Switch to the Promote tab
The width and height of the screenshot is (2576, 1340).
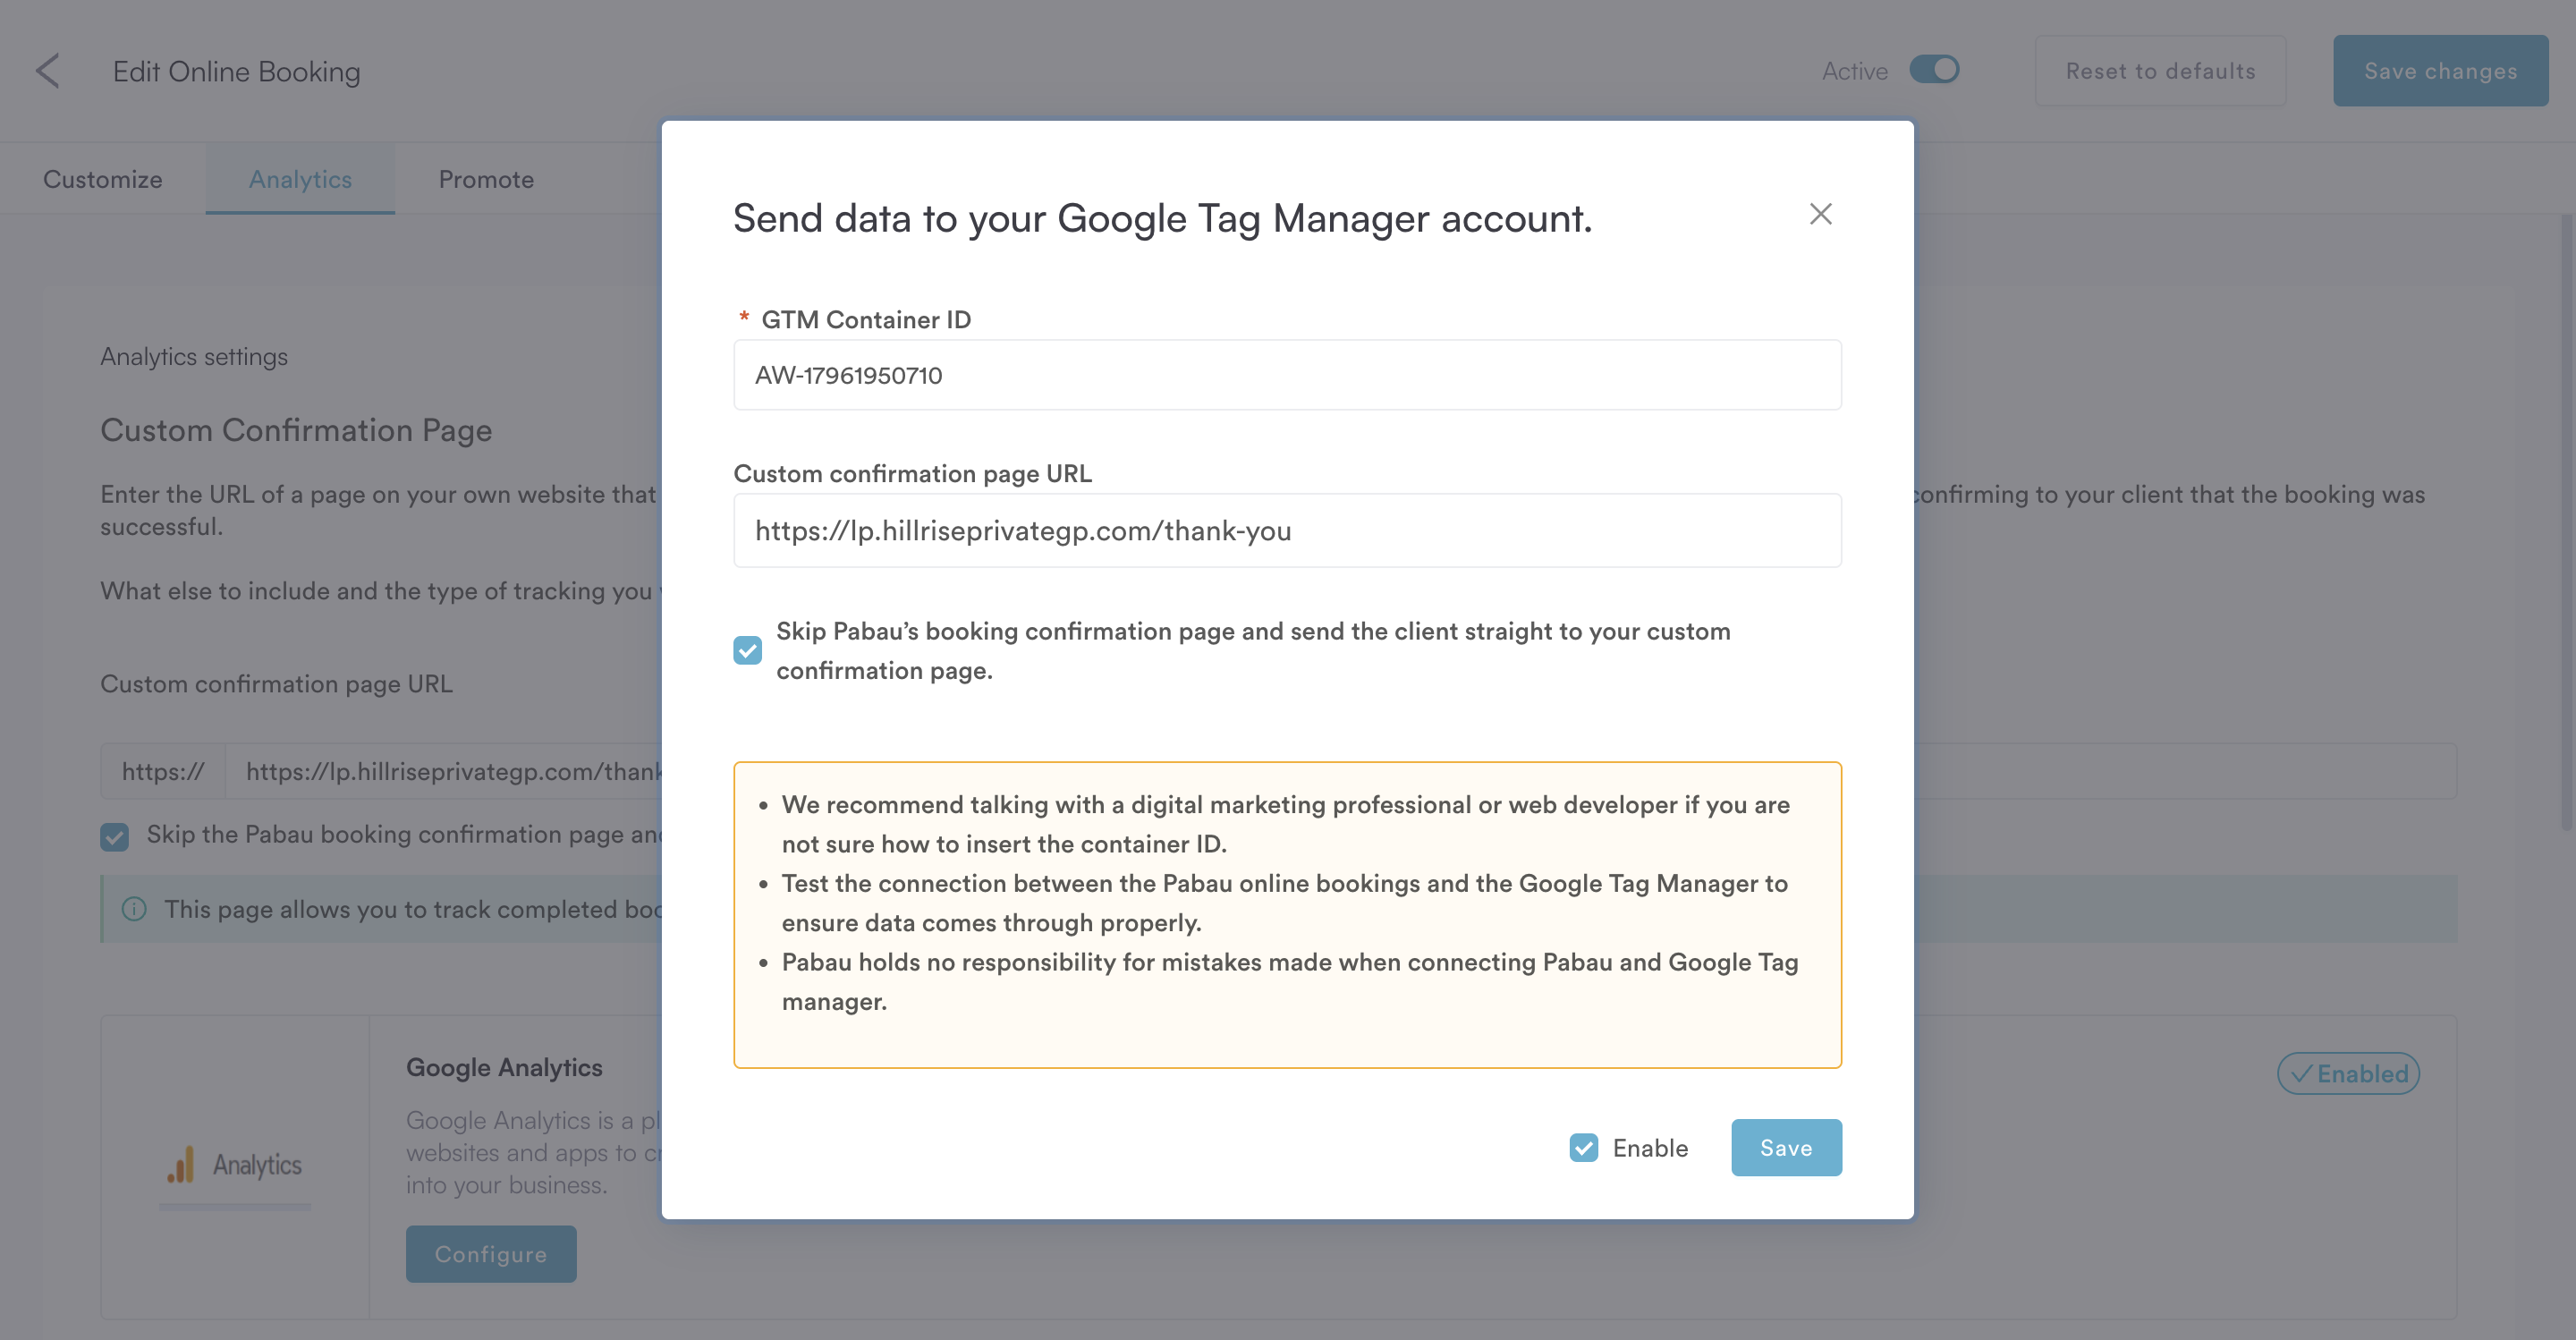[x=486, y=179]
